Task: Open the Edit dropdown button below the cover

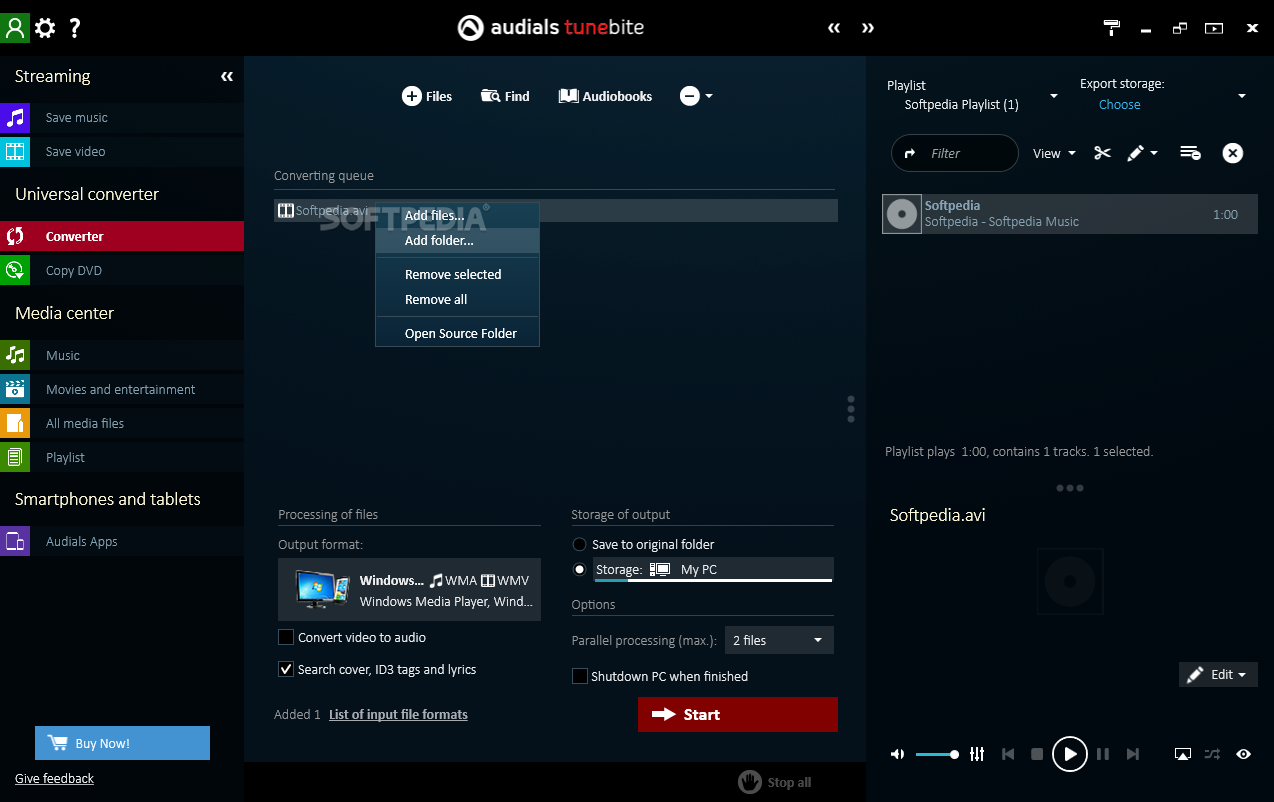Action: tap(1218, 675)
